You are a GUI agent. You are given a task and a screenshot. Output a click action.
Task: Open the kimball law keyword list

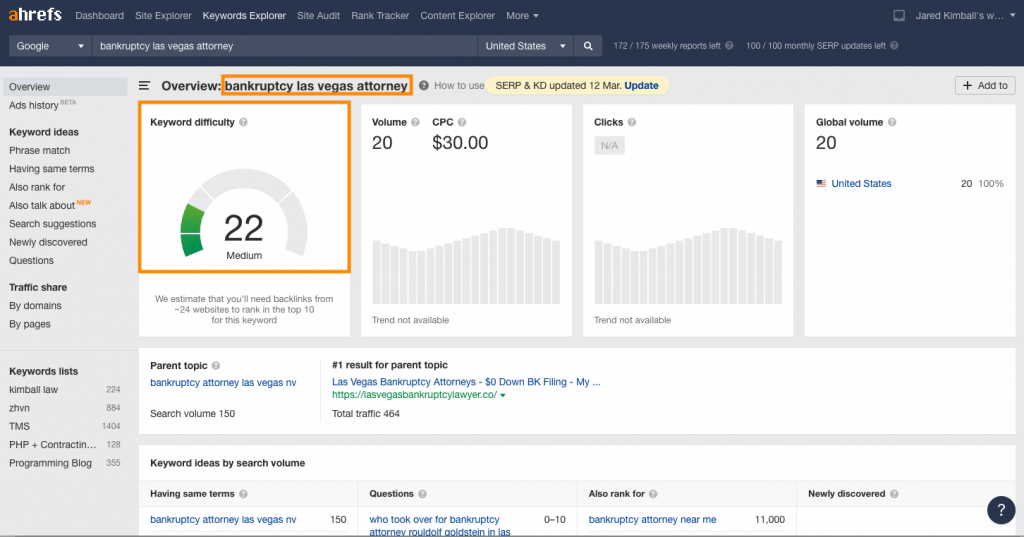point(33,389)
